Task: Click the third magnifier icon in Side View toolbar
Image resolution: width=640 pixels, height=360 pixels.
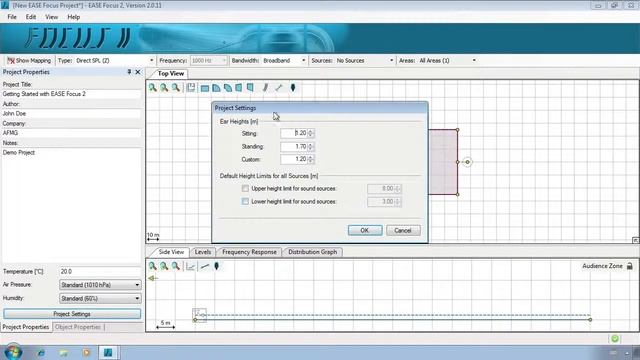Action: (x=176, y=266)
